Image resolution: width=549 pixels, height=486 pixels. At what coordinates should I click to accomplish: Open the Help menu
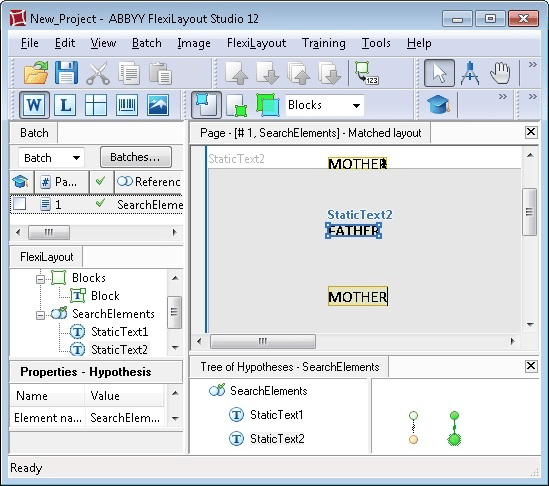click(x=419, y=43)
